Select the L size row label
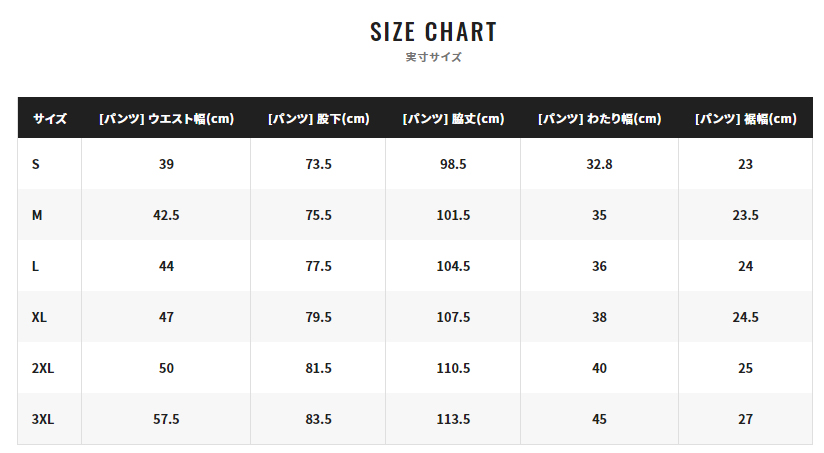Screen dimensions: 824x453 pyautogui.click(x=36, y=266)
